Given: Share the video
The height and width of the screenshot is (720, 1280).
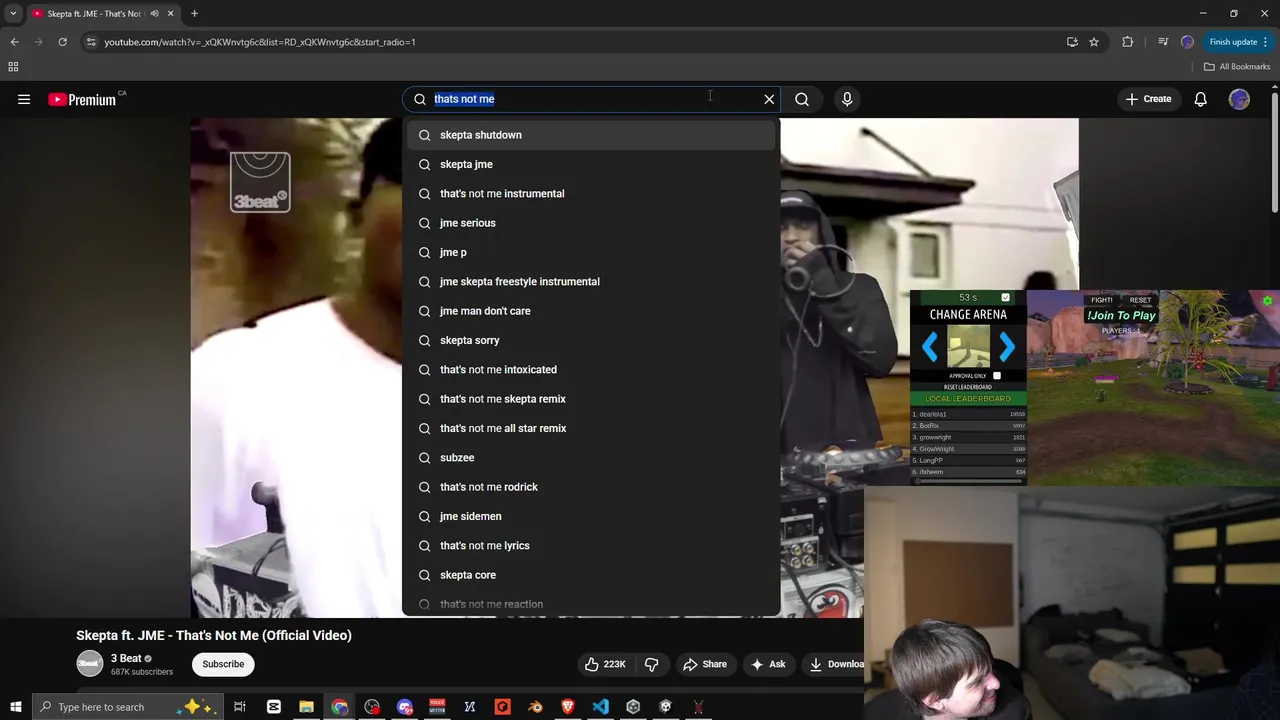Looking at the screenshot, I should [x=704, y=664].
